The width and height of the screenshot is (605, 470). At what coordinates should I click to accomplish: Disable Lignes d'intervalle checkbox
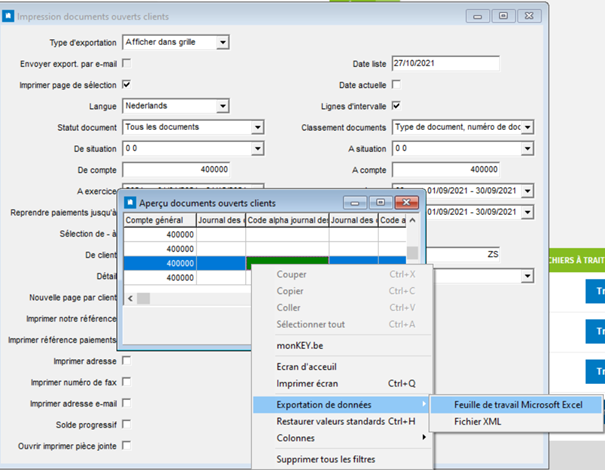[396, 106]
